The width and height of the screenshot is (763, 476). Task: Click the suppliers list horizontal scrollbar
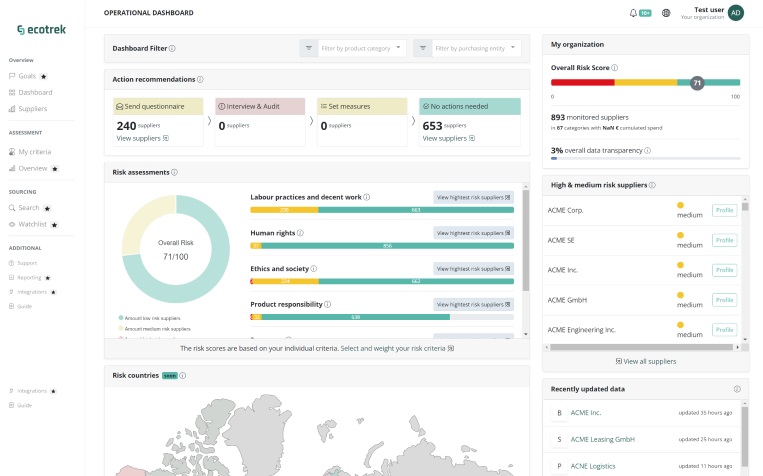tap(641, 347)
